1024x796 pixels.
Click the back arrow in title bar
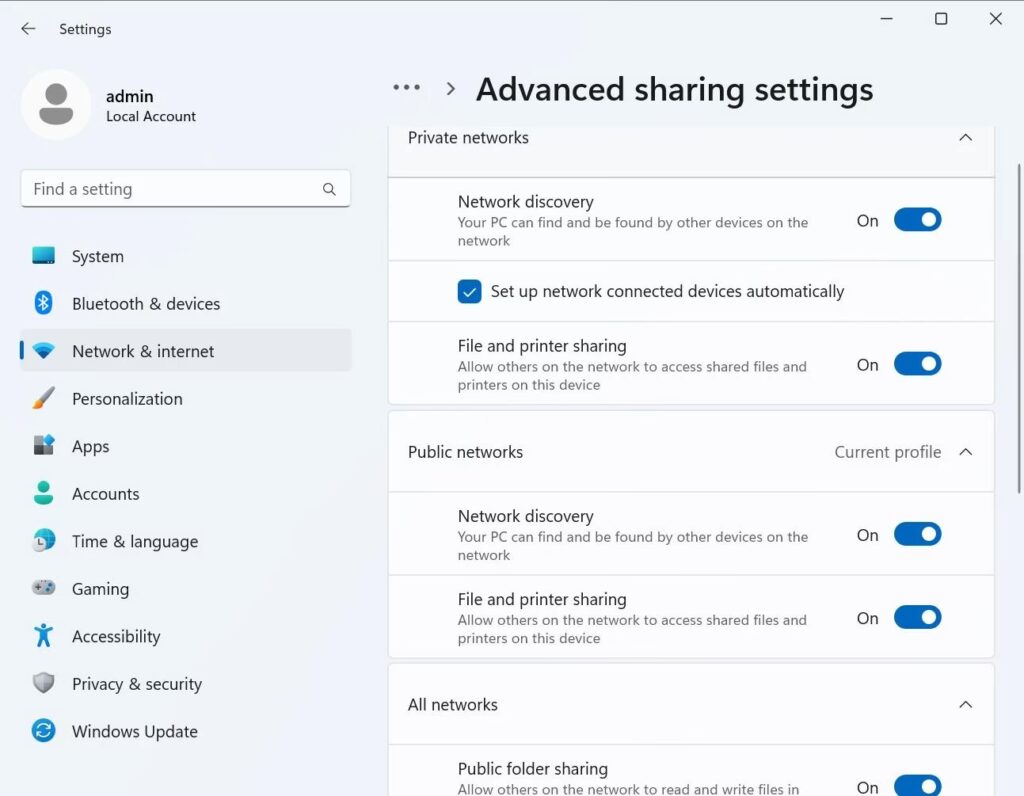[28, 29]
